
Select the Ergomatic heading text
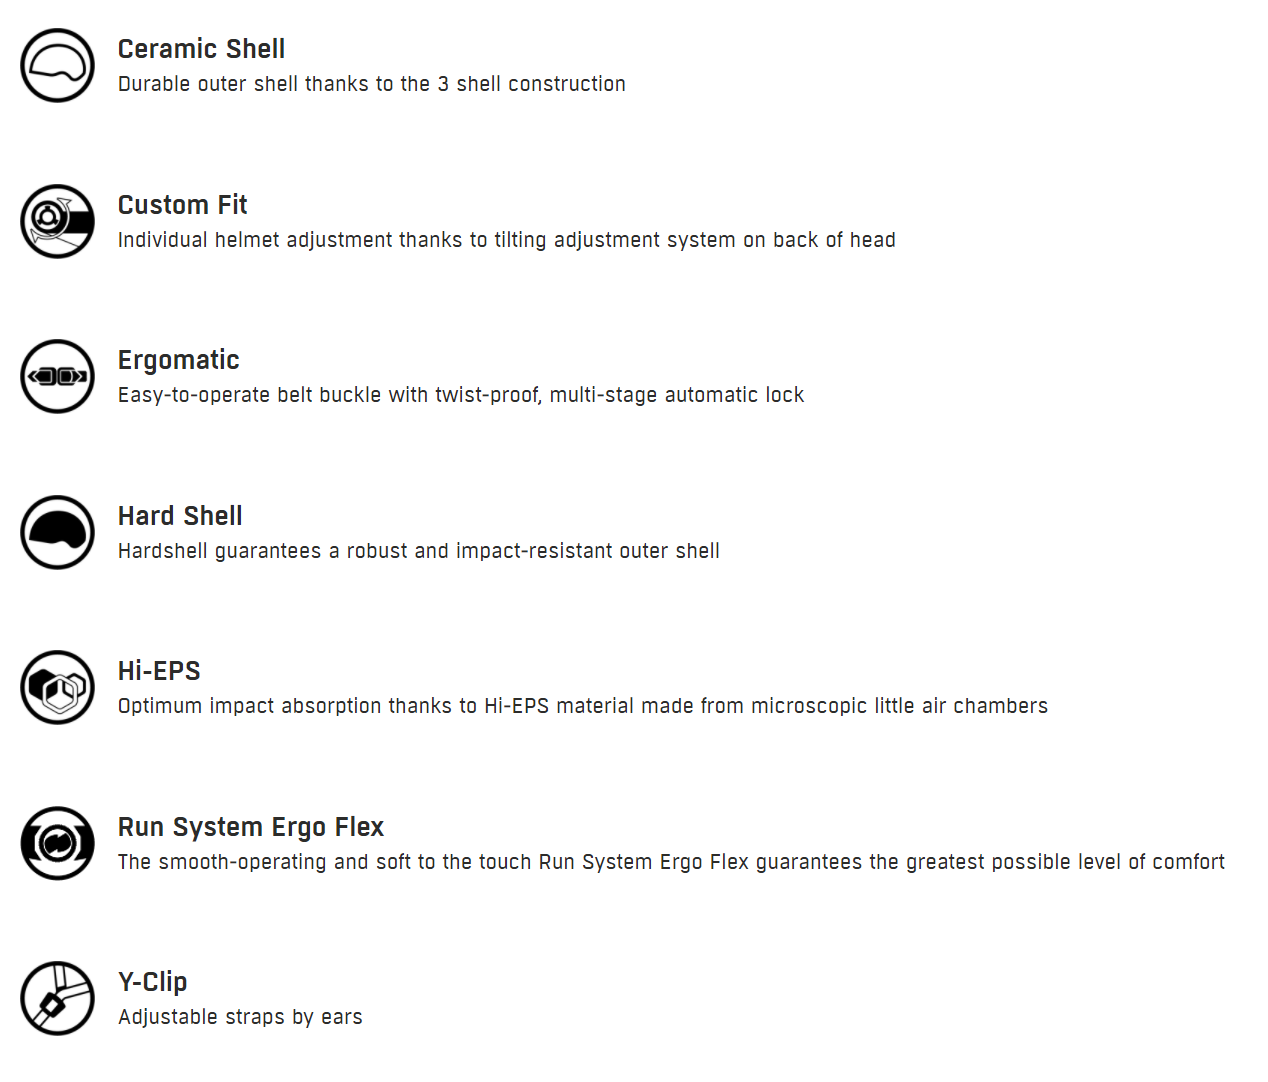[179, 361]
